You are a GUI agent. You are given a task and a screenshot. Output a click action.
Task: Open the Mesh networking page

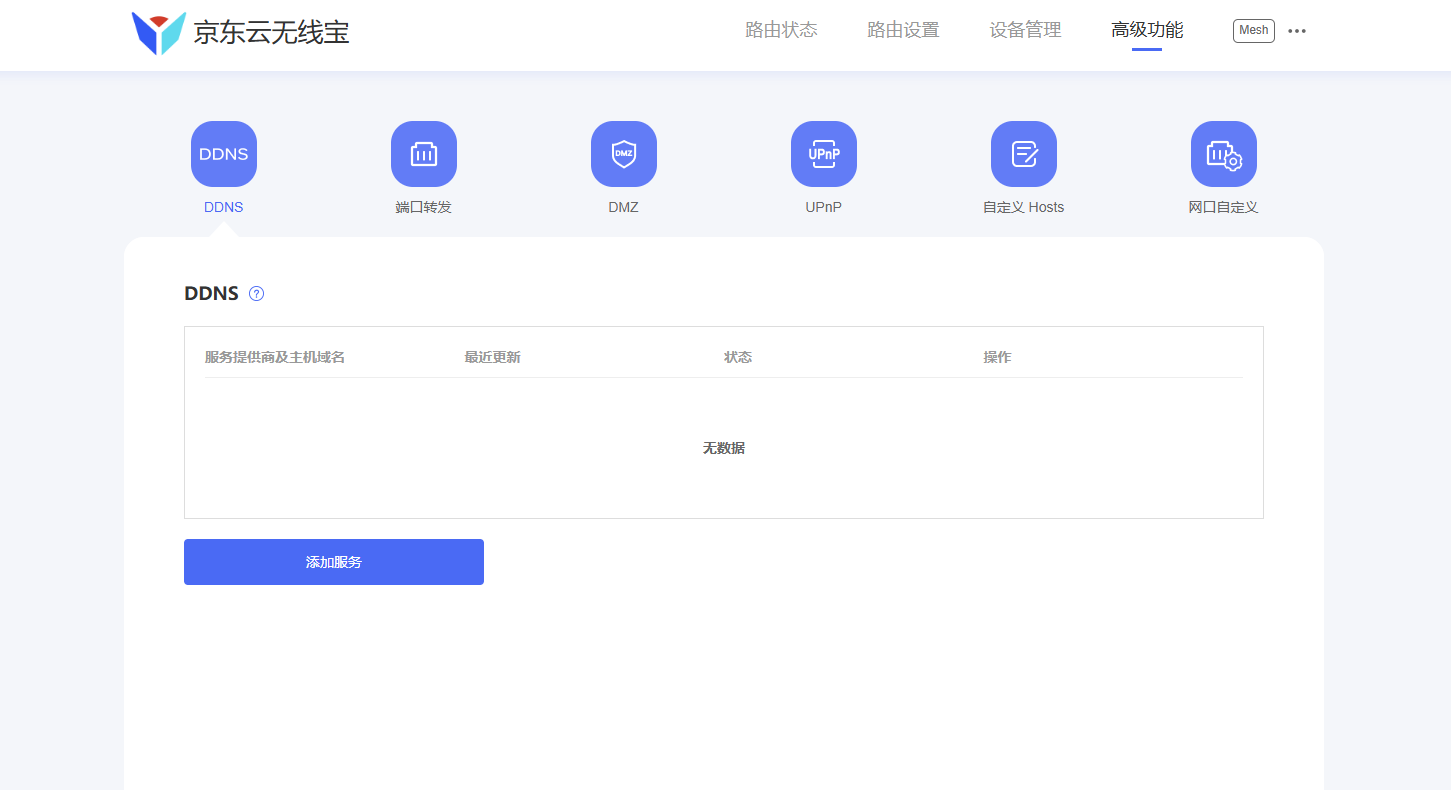(1253, 30)
